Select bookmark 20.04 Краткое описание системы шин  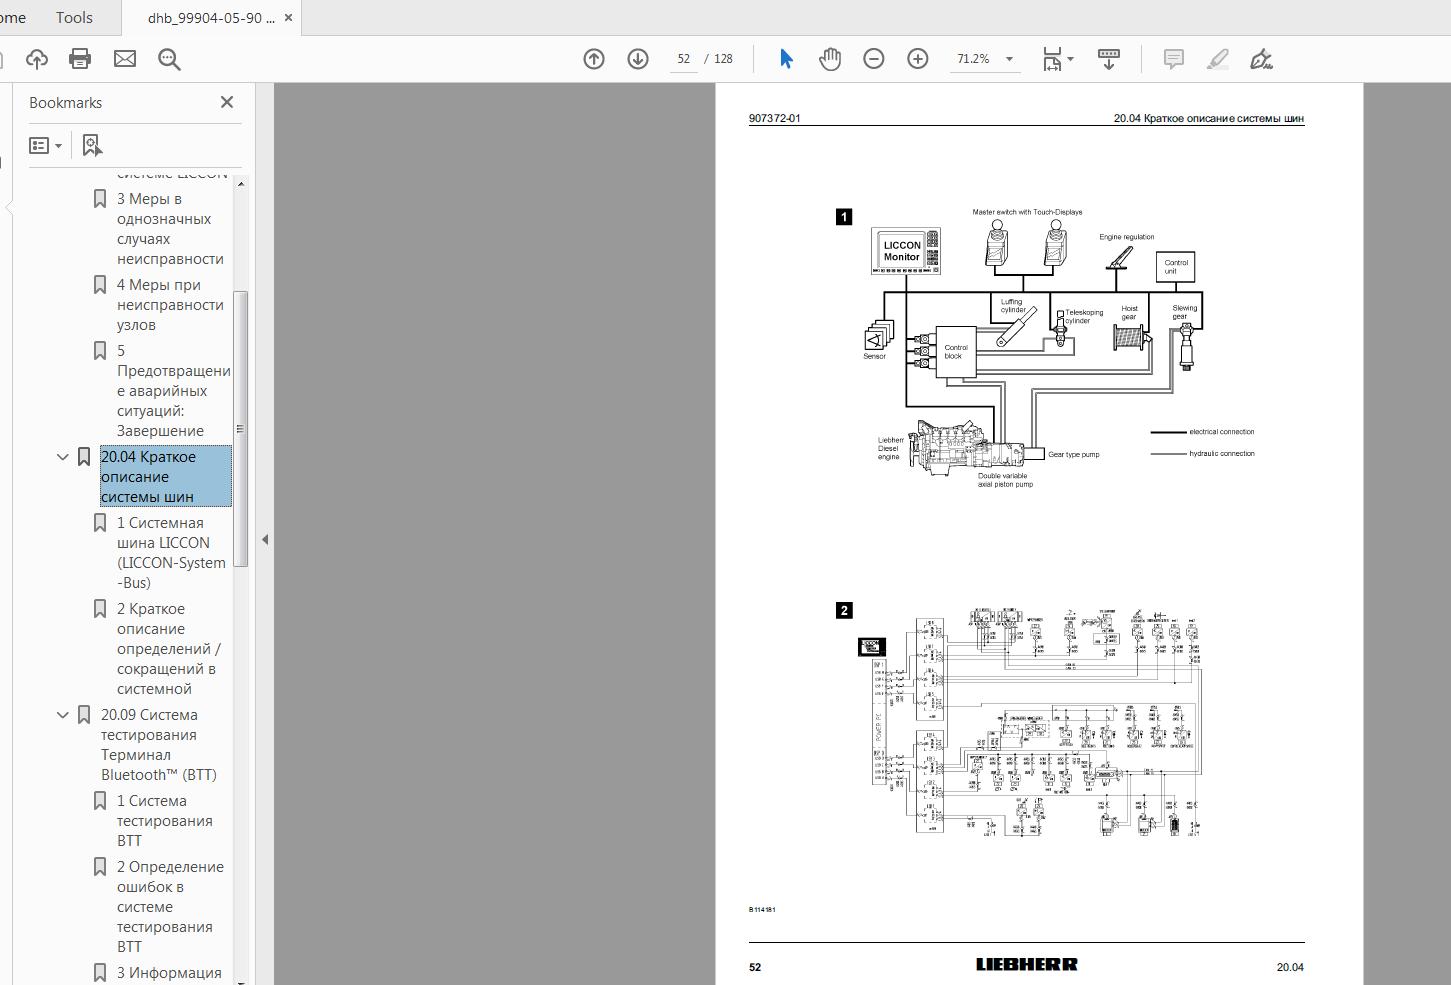coord(166,477)
